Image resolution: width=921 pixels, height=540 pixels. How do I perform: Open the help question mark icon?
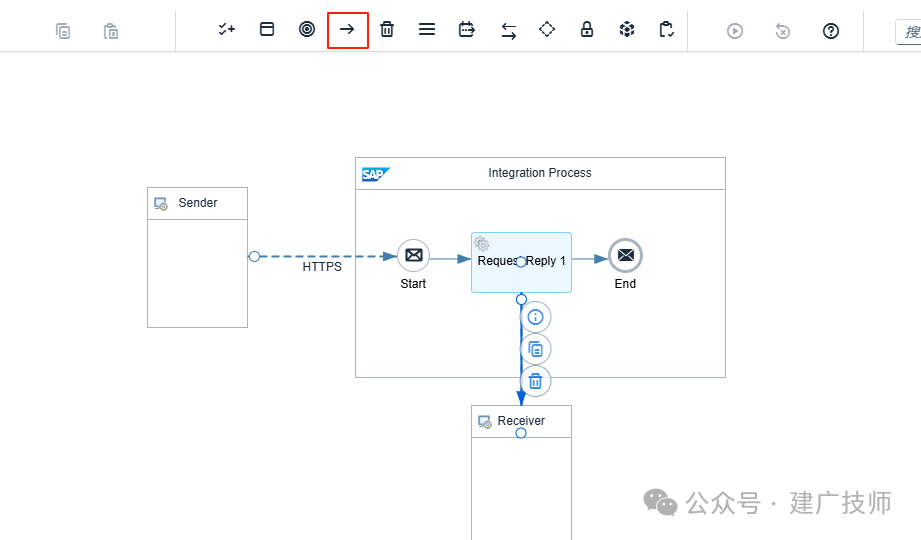coord(831,31)
